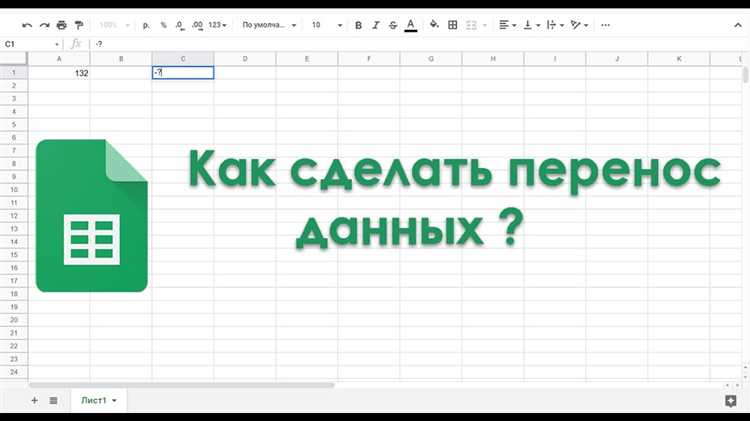Increase decimal places
750x421 pixels.
click(197, 25)
